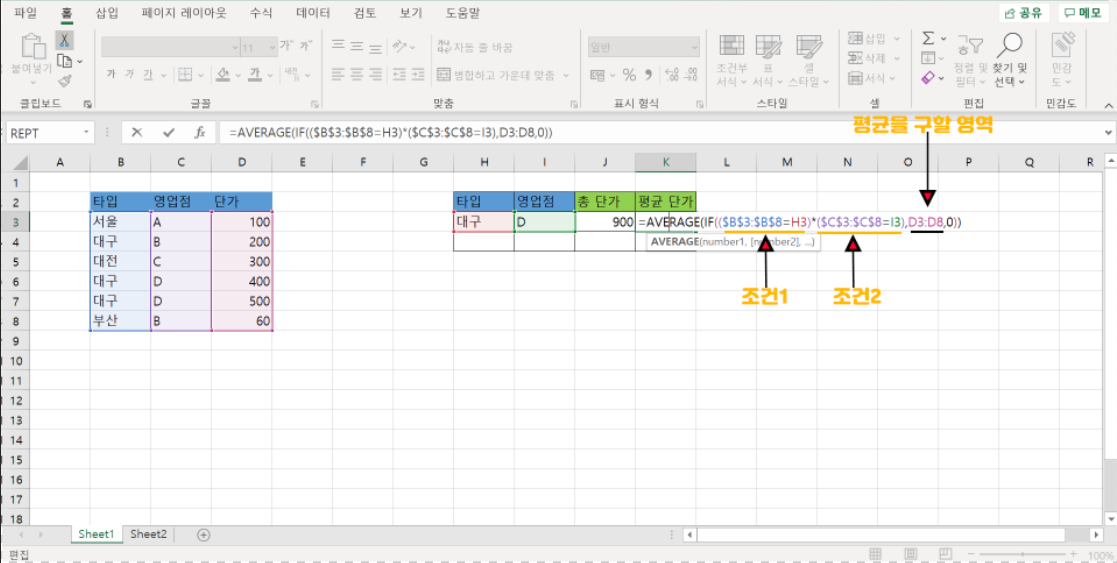Click the increase font size icon

coord(287,46)
